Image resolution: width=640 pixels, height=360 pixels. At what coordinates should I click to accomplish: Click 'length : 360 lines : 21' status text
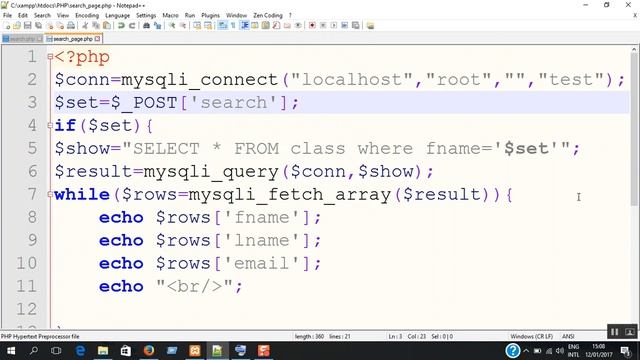[x=322, y=336]
